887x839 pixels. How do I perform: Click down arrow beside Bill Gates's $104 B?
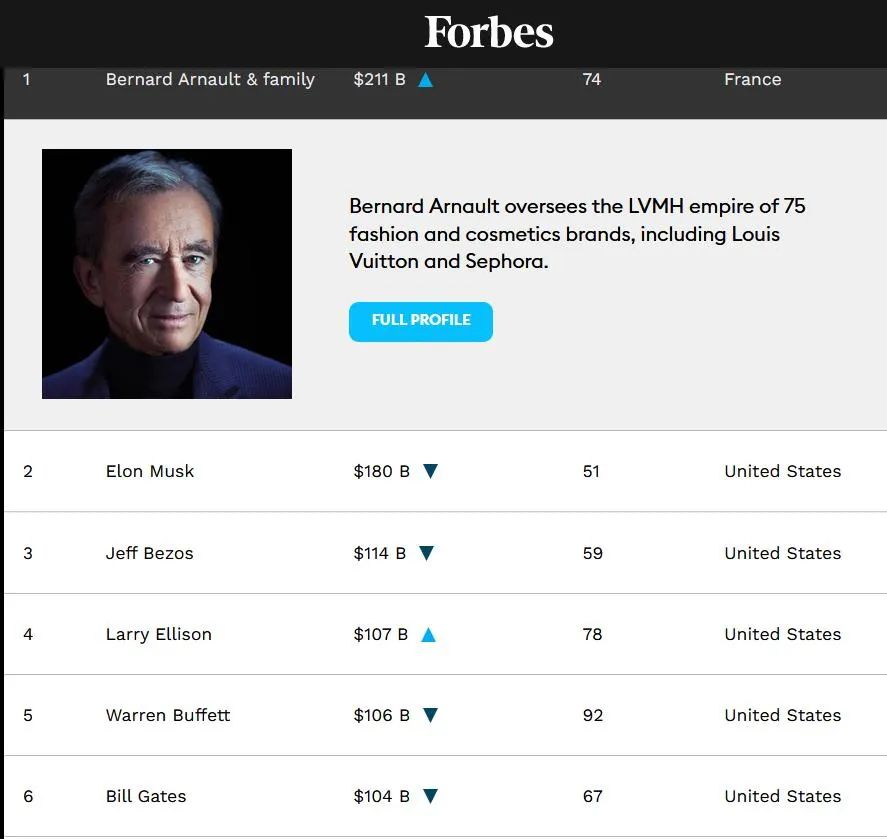430,796
